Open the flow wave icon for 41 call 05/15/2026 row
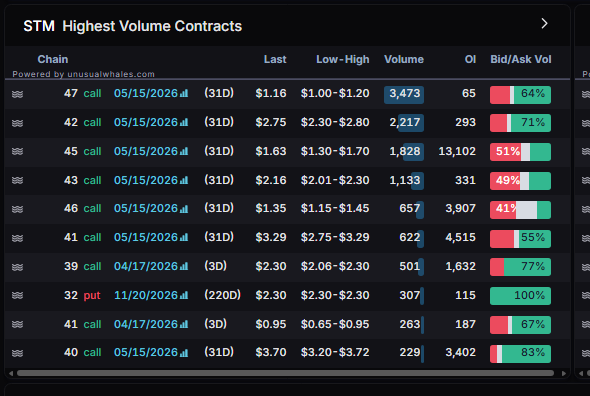The width and height of the screenshot is (590, 396). 17,238
